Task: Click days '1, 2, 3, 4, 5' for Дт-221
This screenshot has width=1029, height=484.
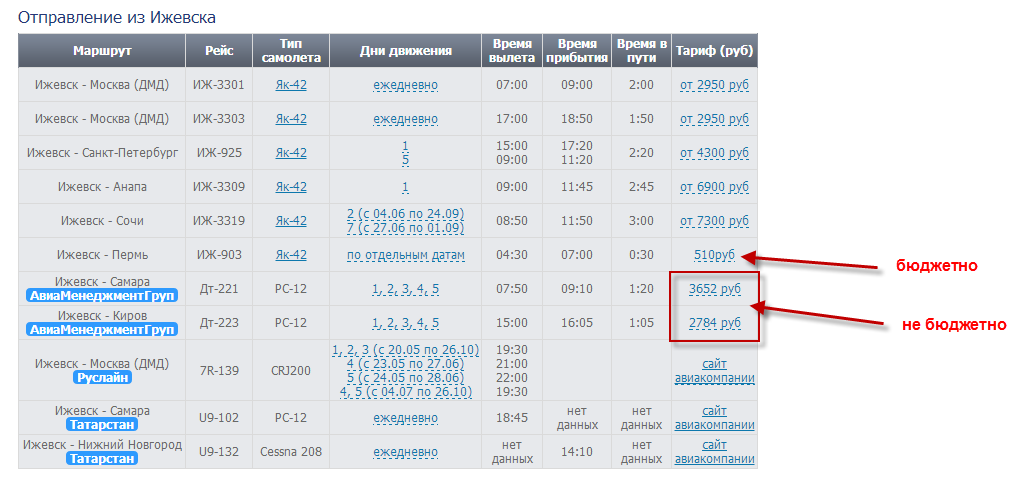Action: [406, 289]
